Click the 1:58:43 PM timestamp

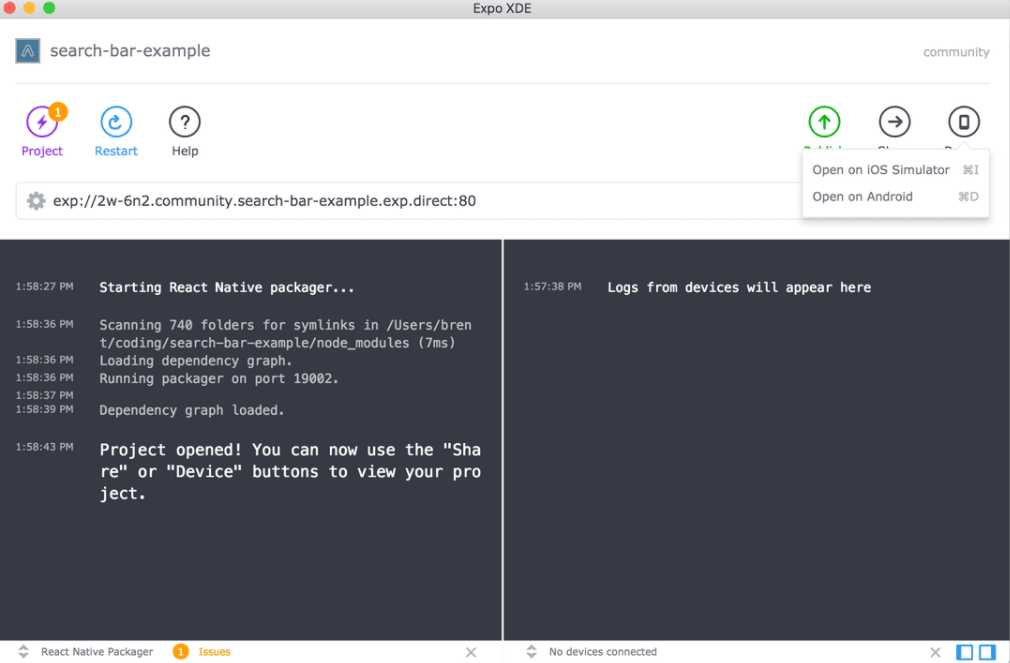tap(44, 447)
